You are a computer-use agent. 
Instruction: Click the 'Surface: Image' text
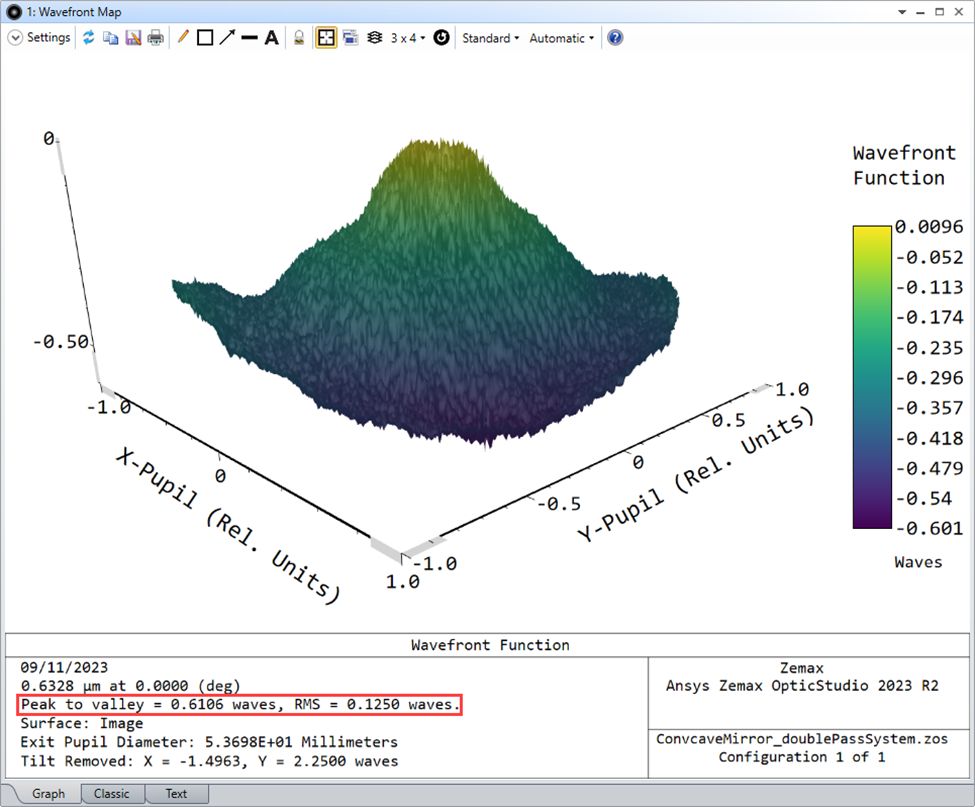81,723
